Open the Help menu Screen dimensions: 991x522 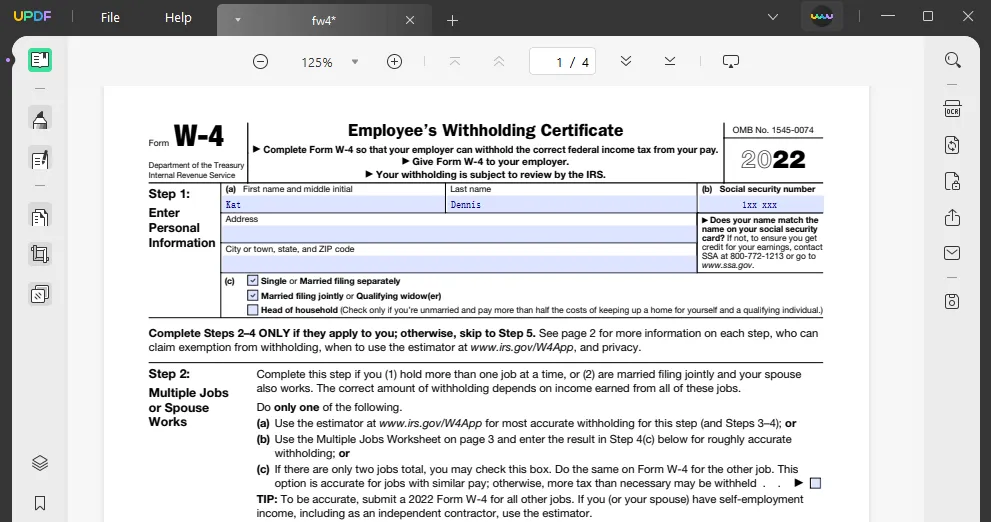[x=178, y=18]
